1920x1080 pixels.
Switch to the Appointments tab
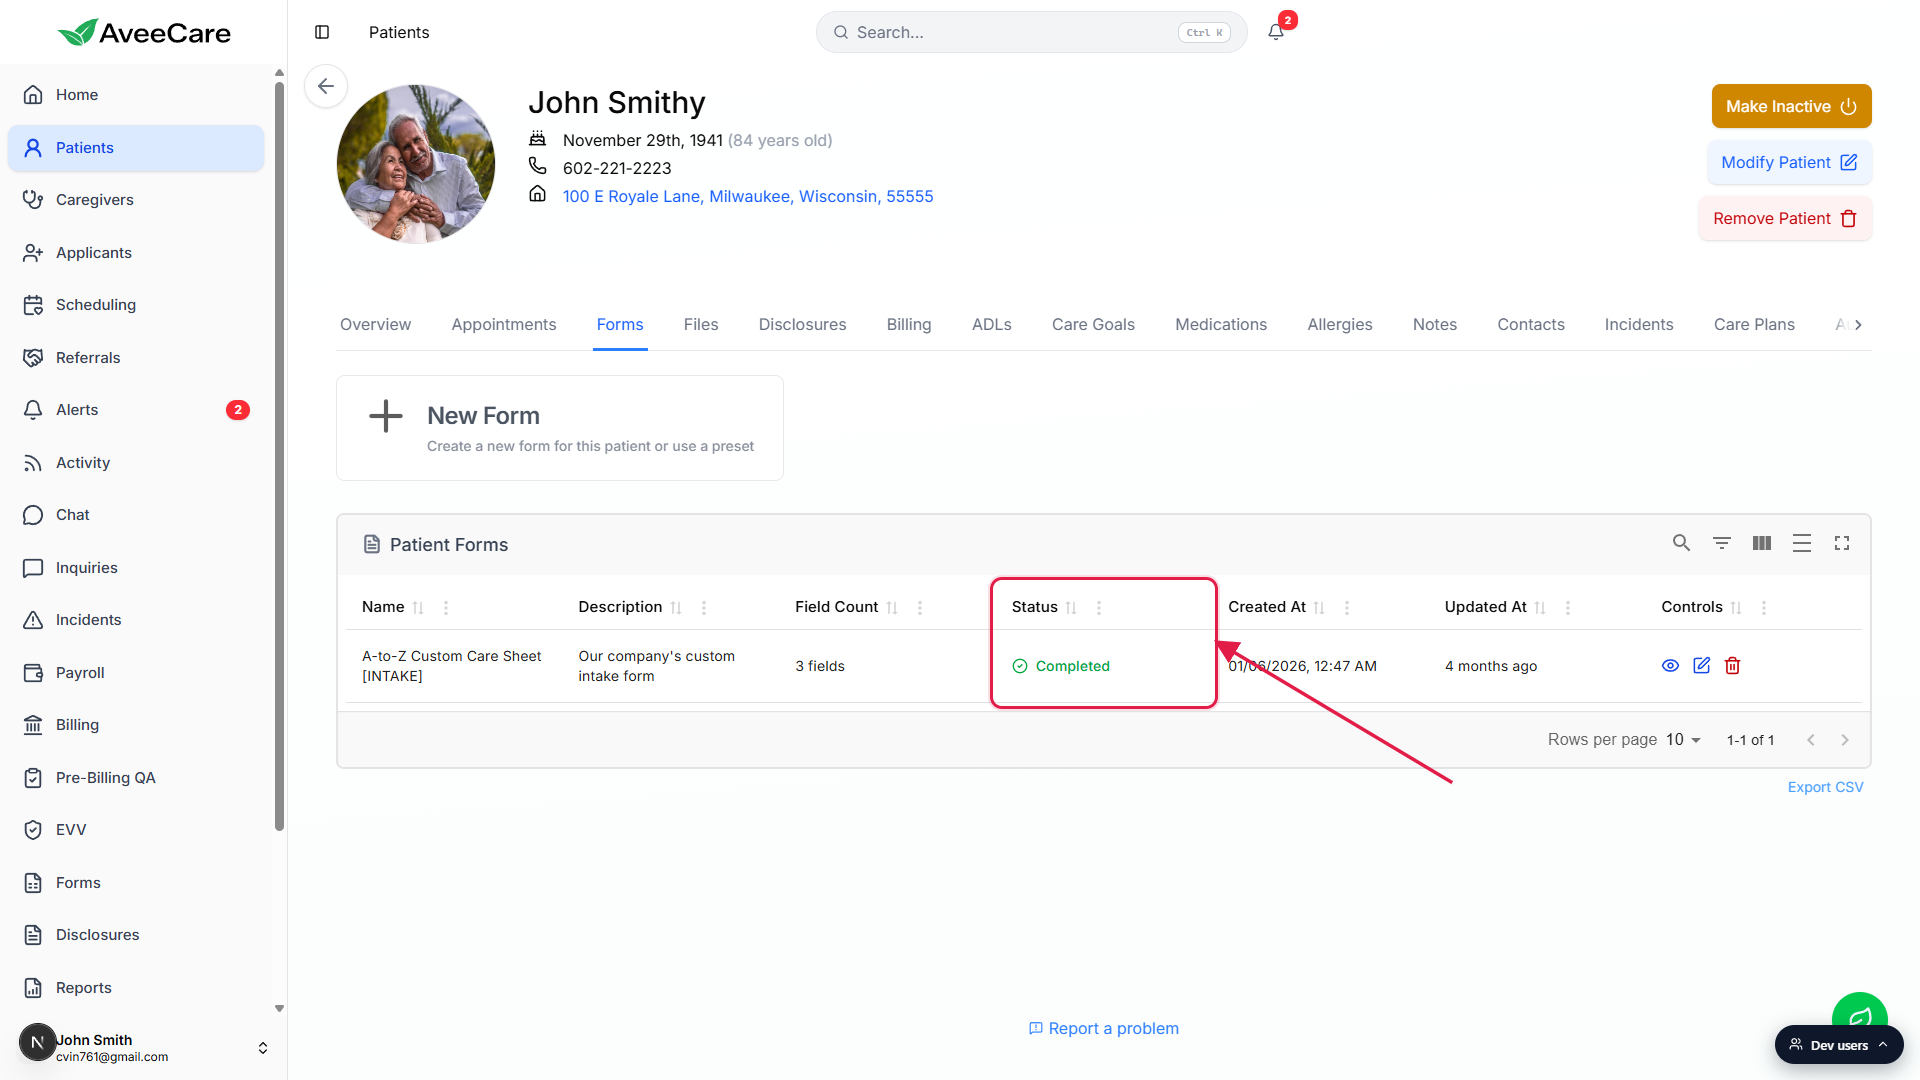[503, 325]
